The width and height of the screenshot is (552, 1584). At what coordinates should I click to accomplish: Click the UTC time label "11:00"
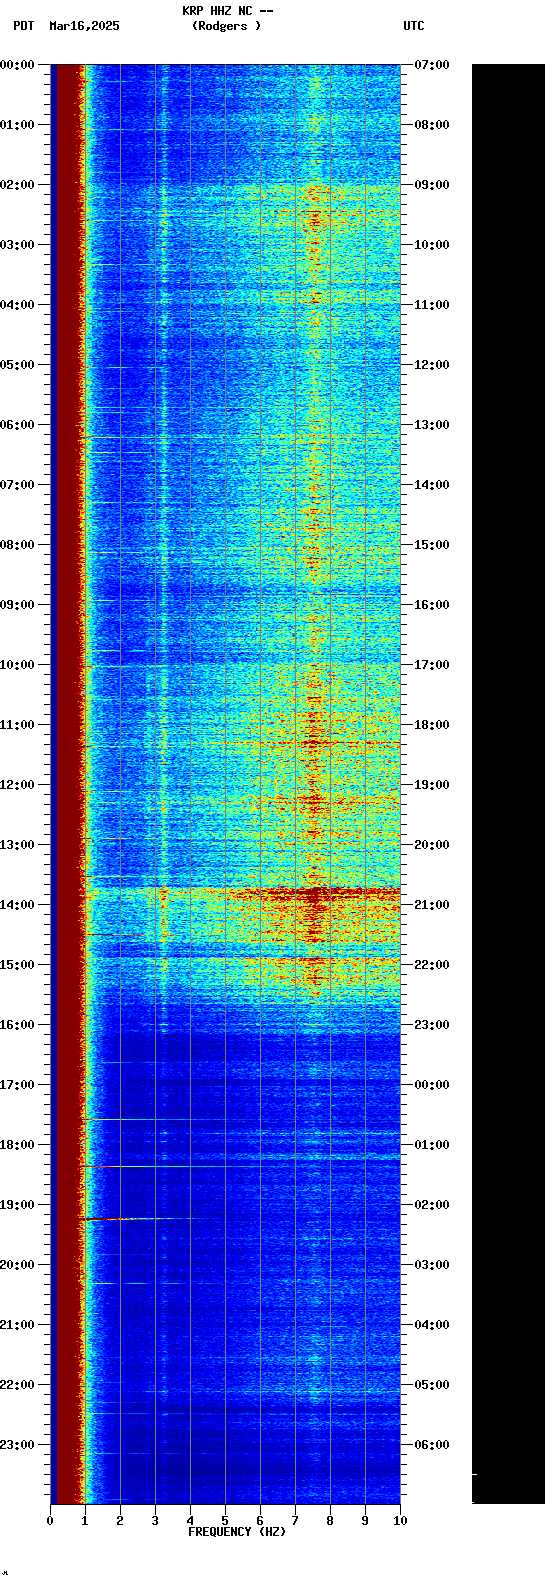pos(432,305)
